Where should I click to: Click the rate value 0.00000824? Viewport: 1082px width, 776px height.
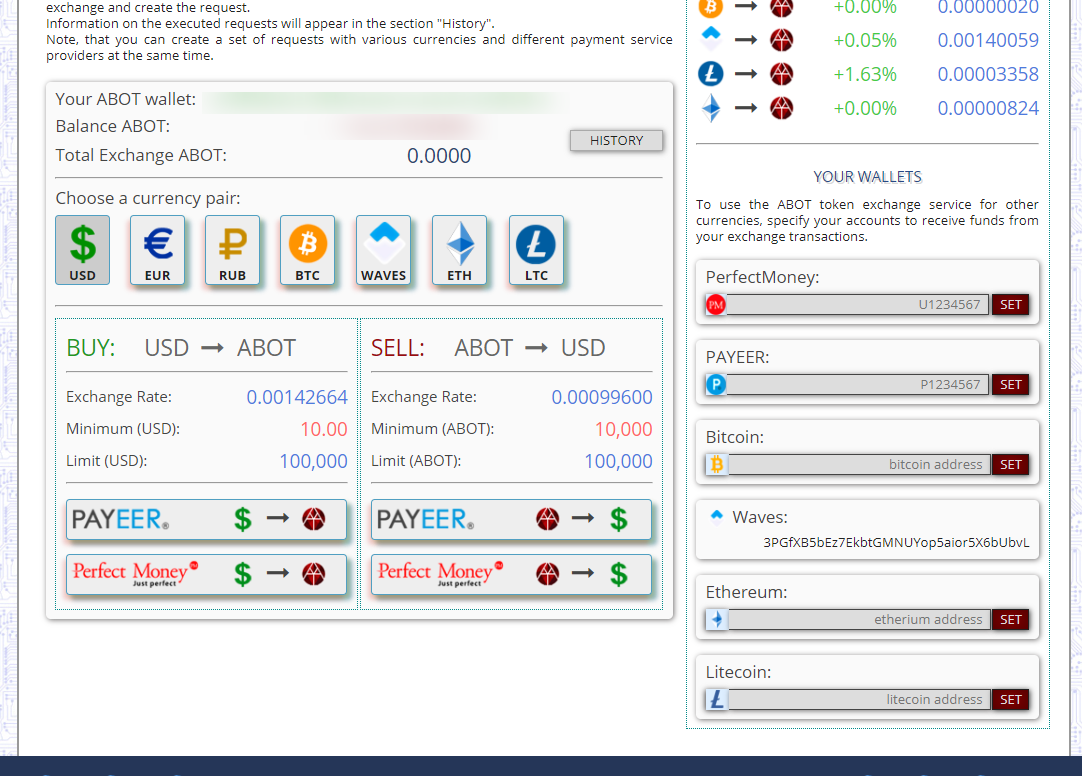coord(987,108)
